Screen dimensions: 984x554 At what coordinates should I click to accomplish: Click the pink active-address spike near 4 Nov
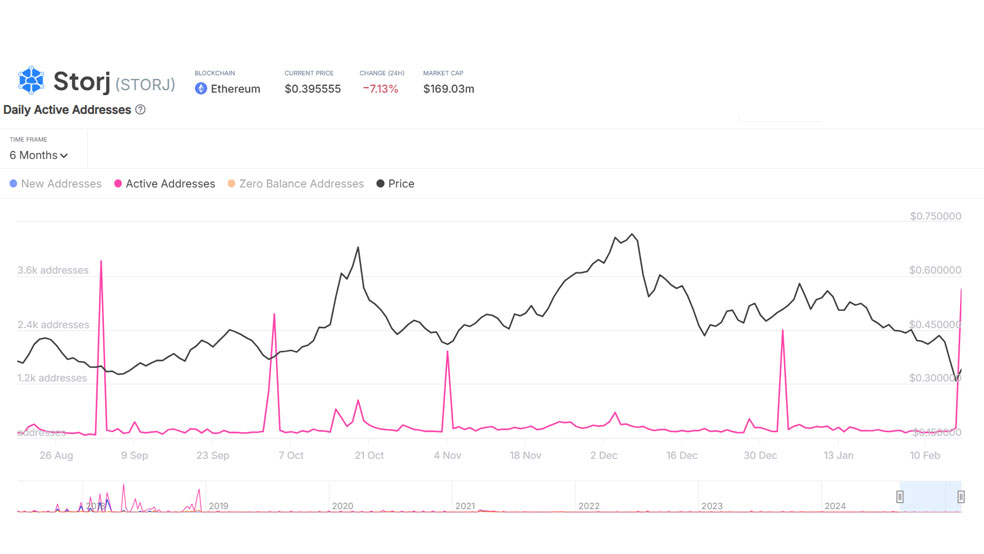pyautogui.click(x=447, y=353)
